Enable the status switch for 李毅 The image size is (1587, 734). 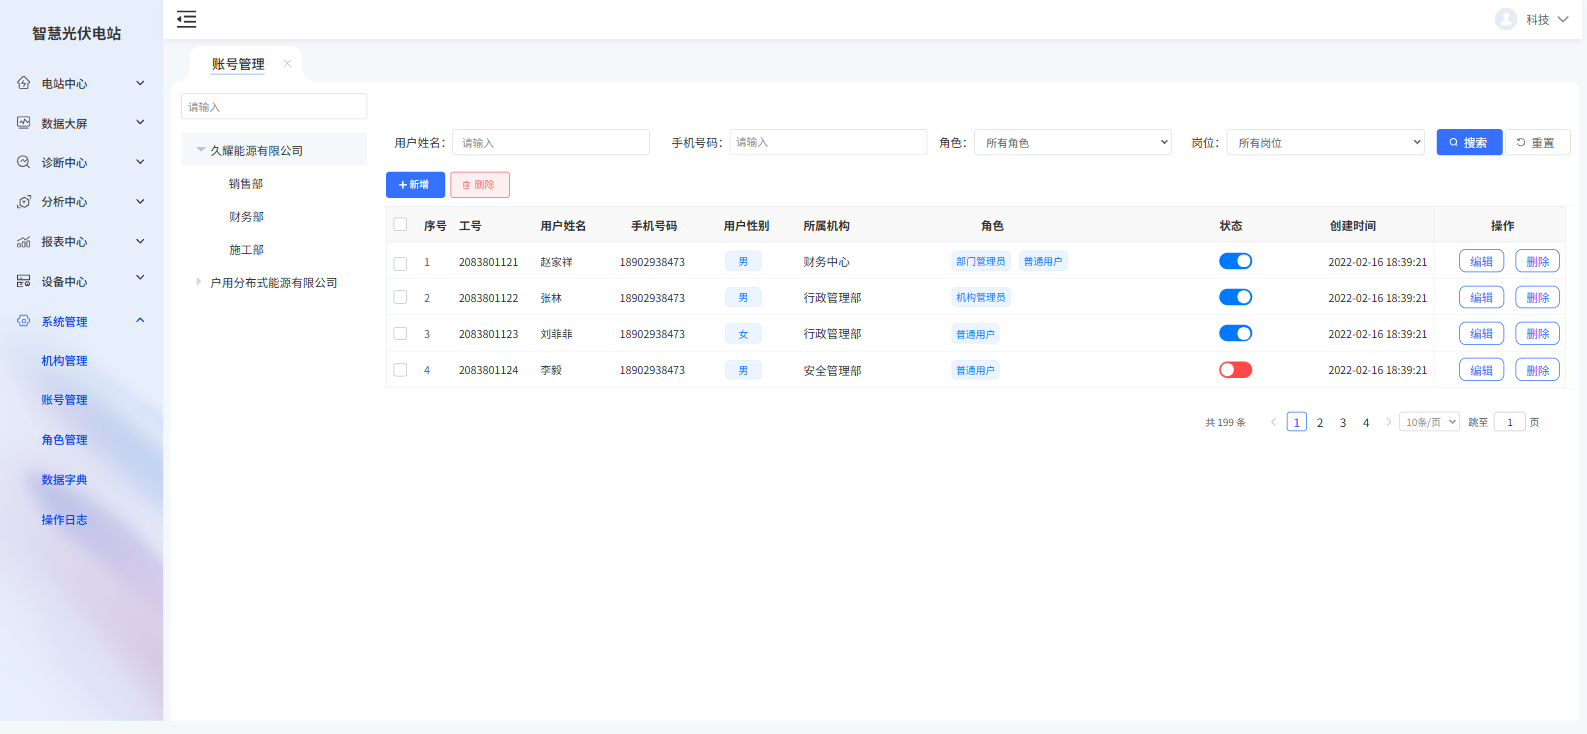1235,370
